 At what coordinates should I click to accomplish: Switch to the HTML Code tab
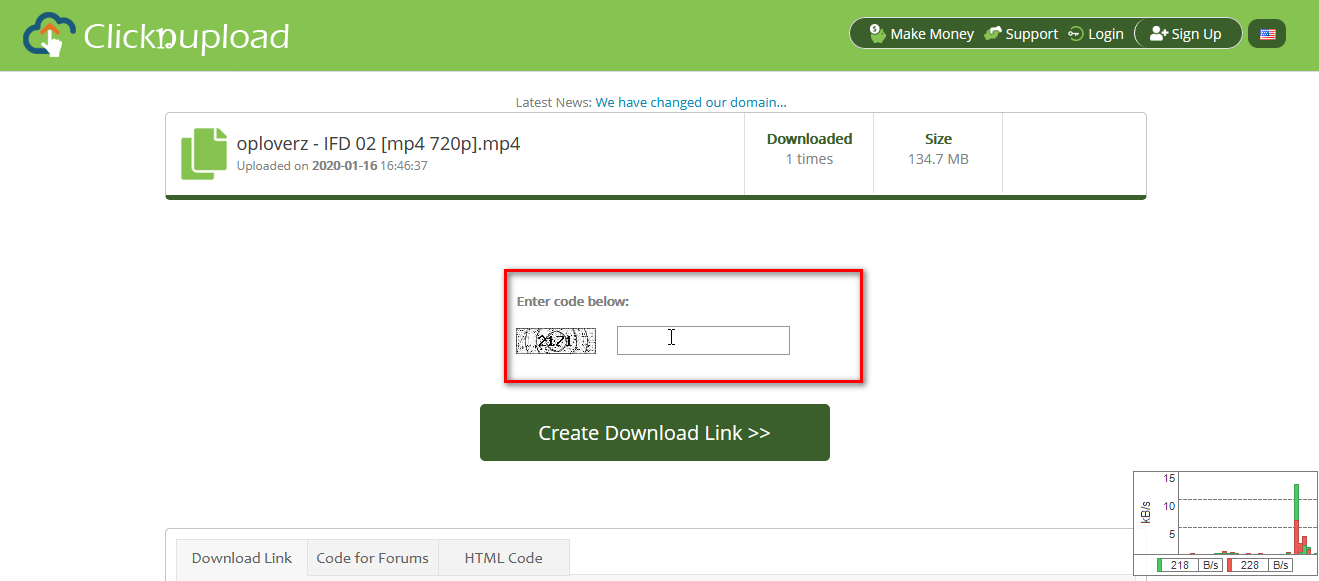(x=502, y=557)
